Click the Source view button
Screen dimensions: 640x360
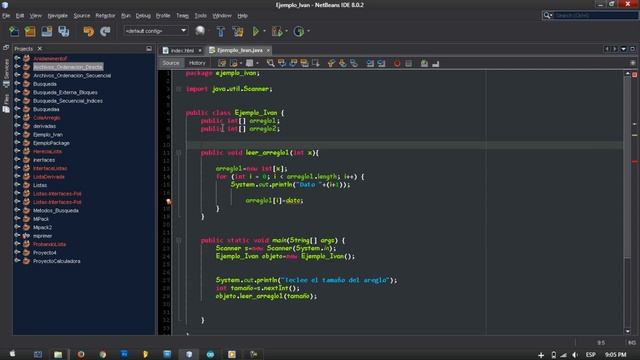click(x=171, y=63)
